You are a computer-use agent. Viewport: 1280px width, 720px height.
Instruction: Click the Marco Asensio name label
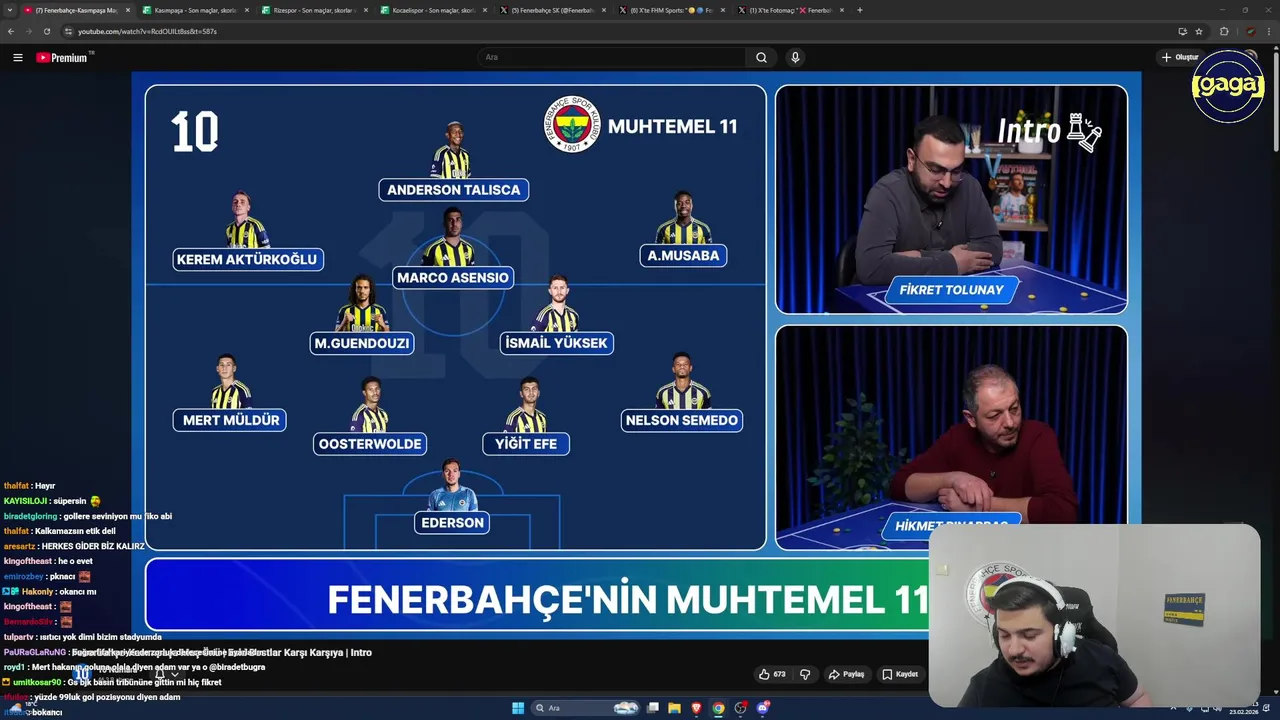(453, 277)
